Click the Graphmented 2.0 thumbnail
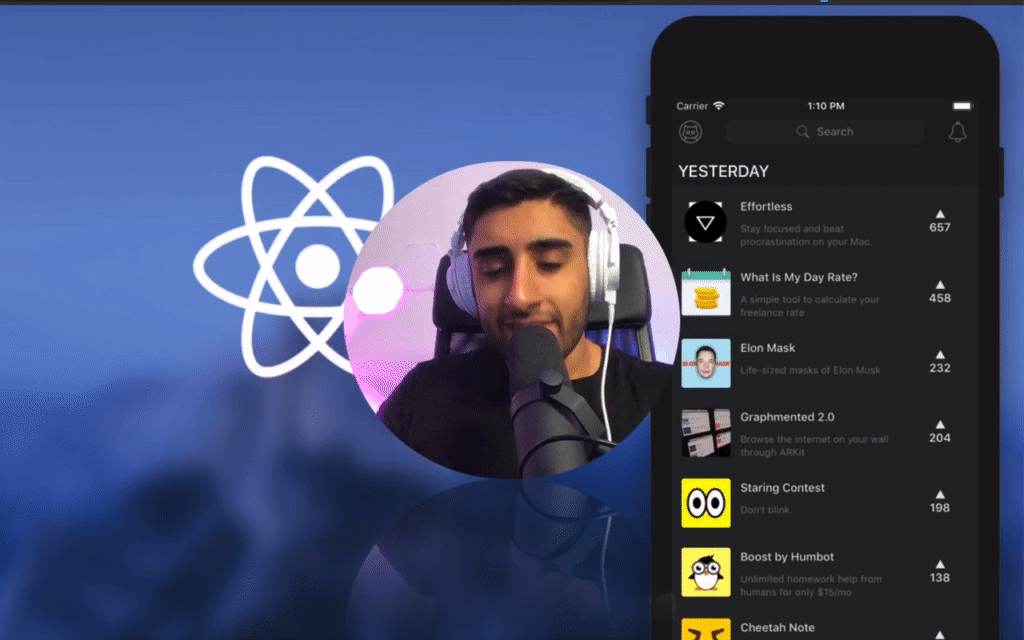 click(x=706, y=433)
